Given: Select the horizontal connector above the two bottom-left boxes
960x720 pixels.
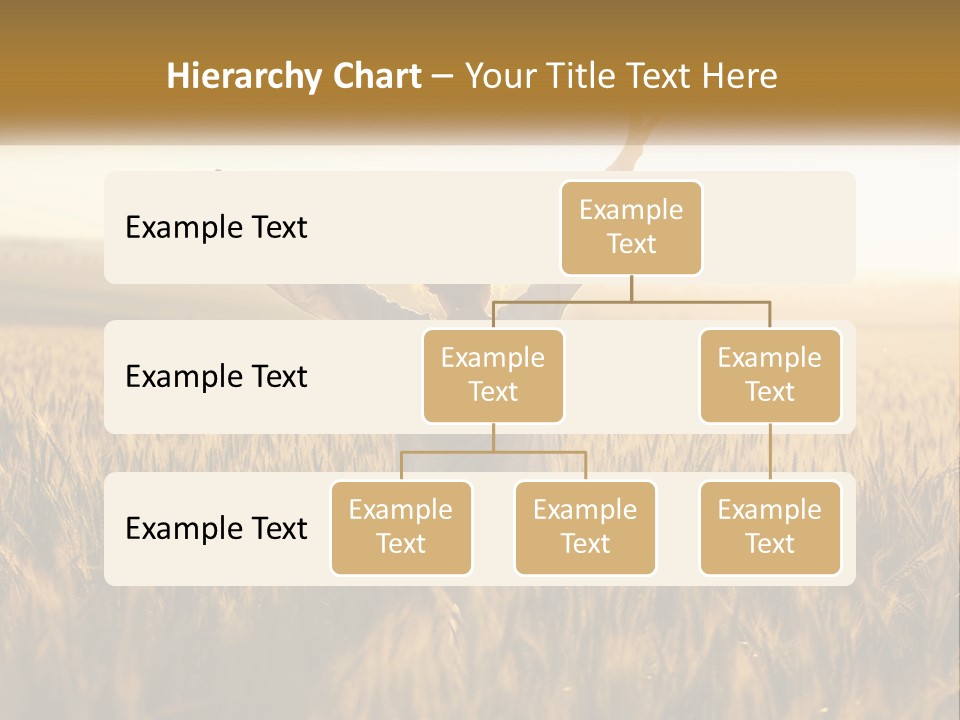Looking at the screenshot, I should click(493, 452).
